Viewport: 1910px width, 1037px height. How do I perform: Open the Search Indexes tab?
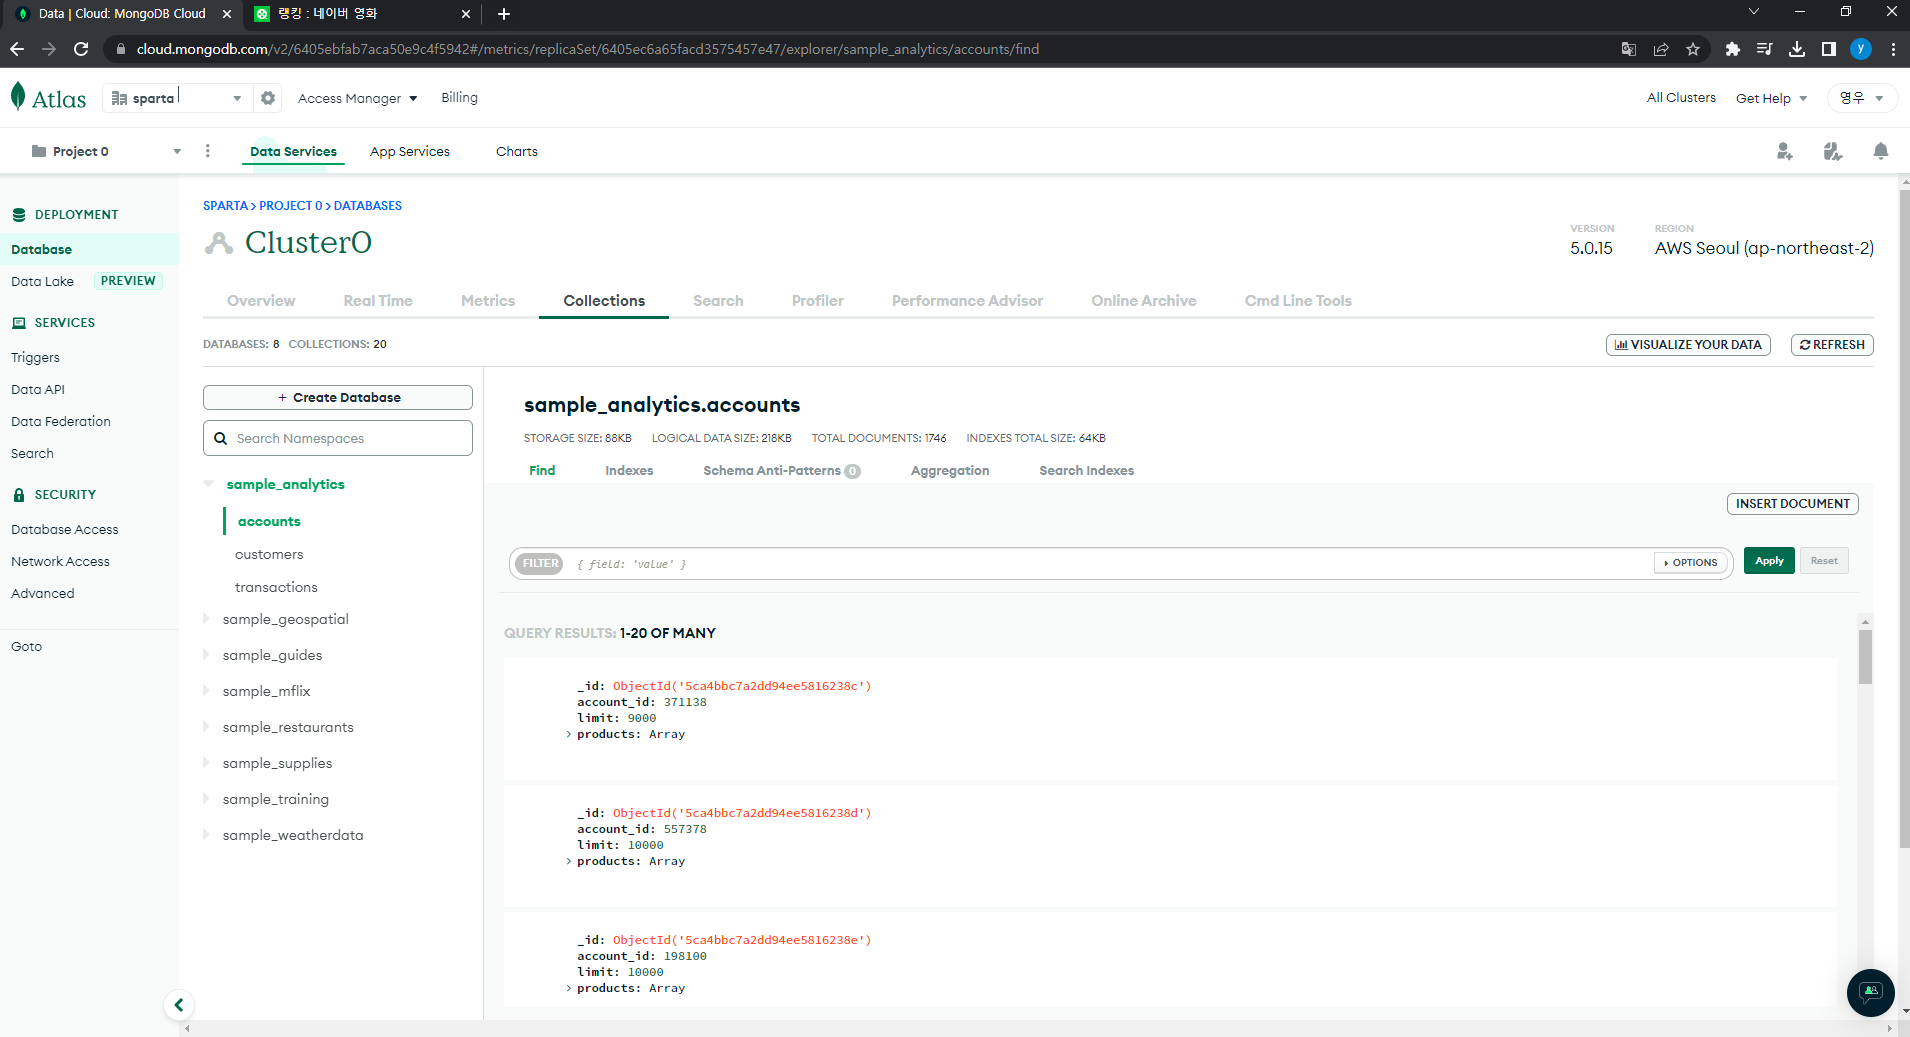pos(1086,471)
